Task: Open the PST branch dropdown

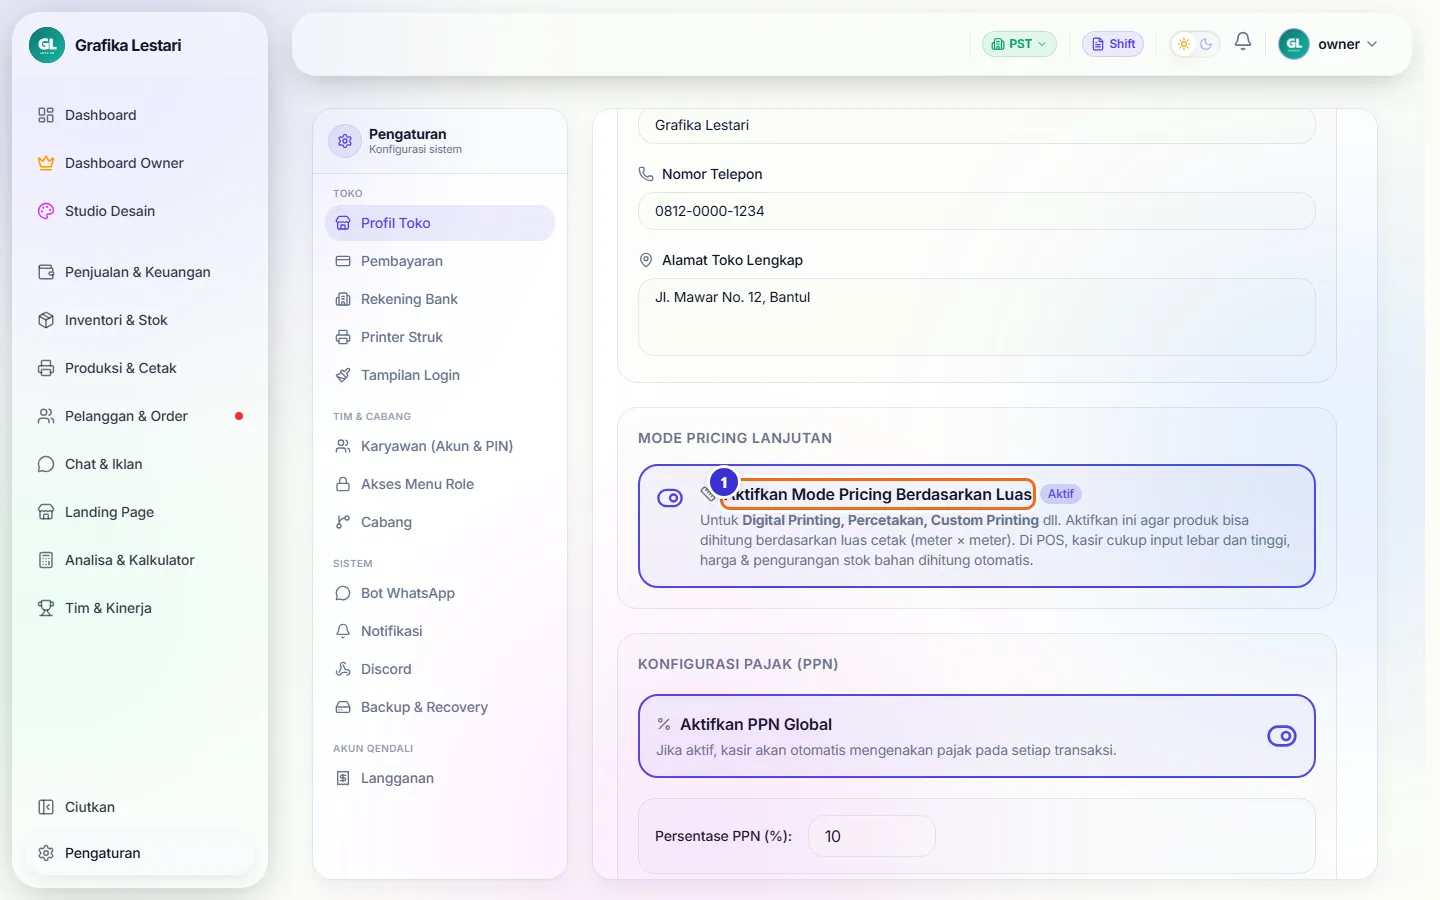Action: tap(1019, 44)
